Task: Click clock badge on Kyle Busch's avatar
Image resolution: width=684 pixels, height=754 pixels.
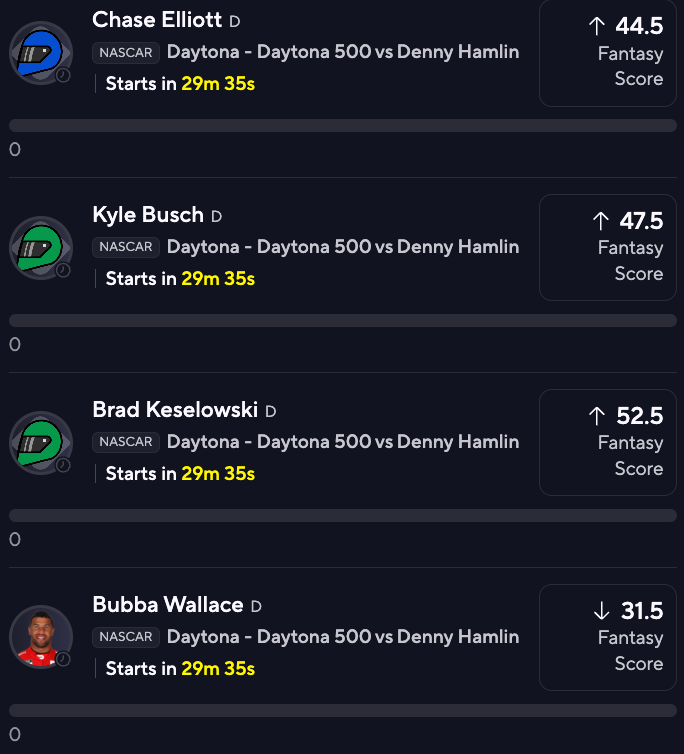Action: (x=63, y=270)
